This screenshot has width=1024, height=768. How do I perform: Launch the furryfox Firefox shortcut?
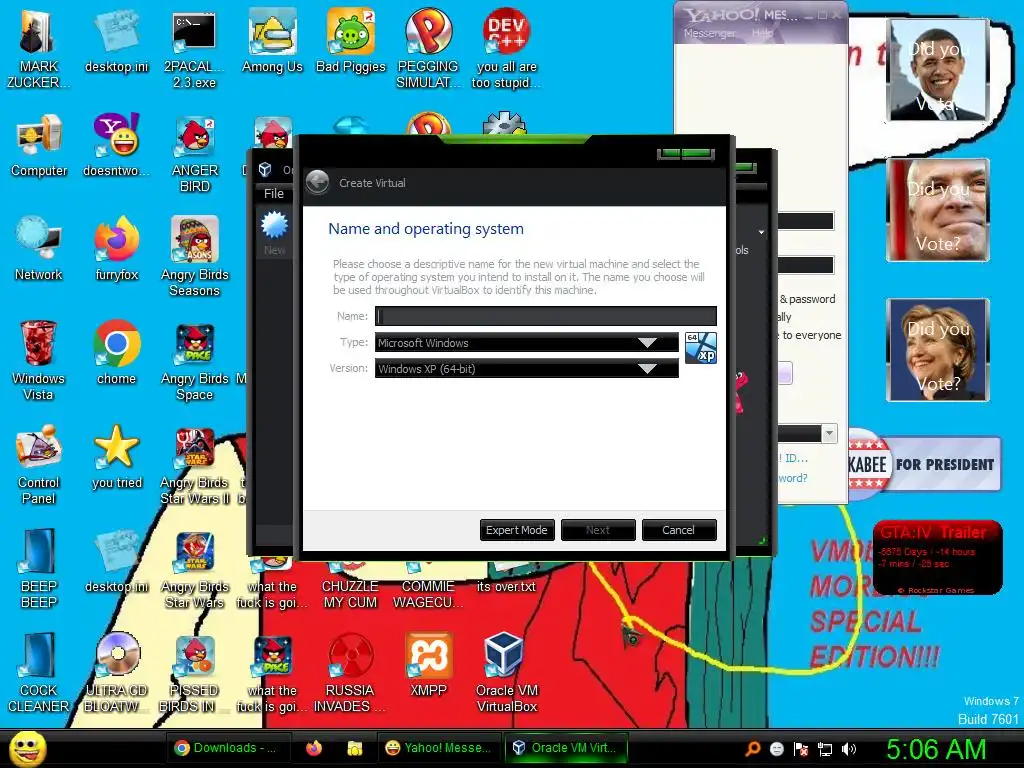click(117, 249)
